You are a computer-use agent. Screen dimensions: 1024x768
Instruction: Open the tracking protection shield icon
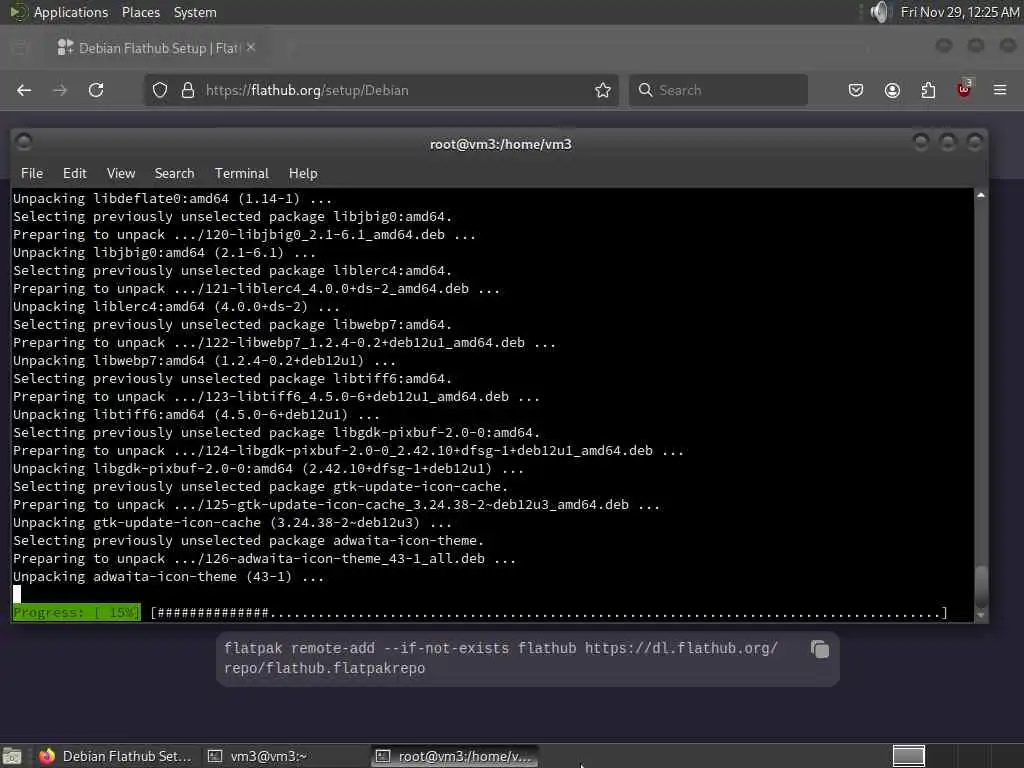click(x=160, y=90)
